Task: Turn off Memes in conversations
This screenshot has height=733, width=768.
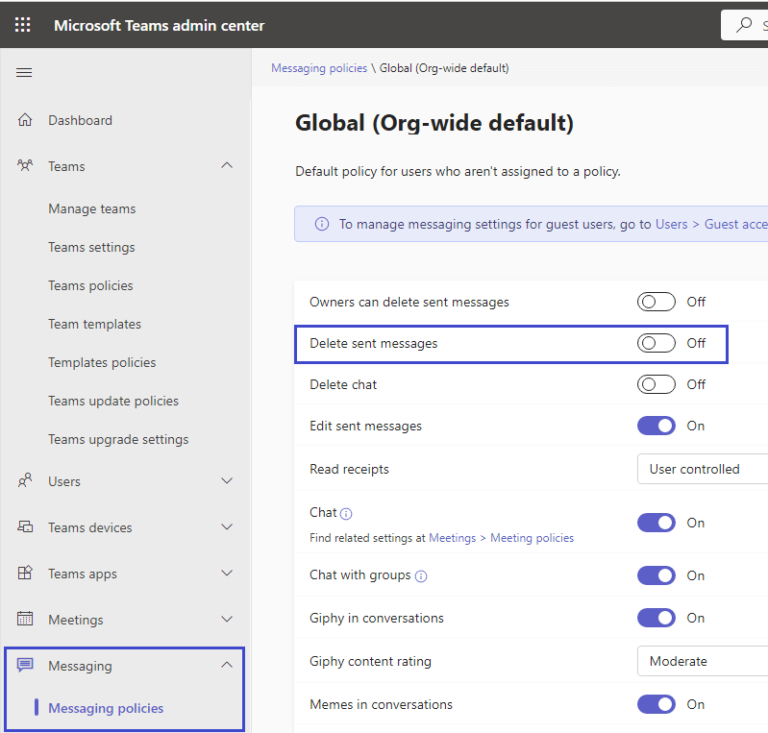Action: [x=656, y=704]
